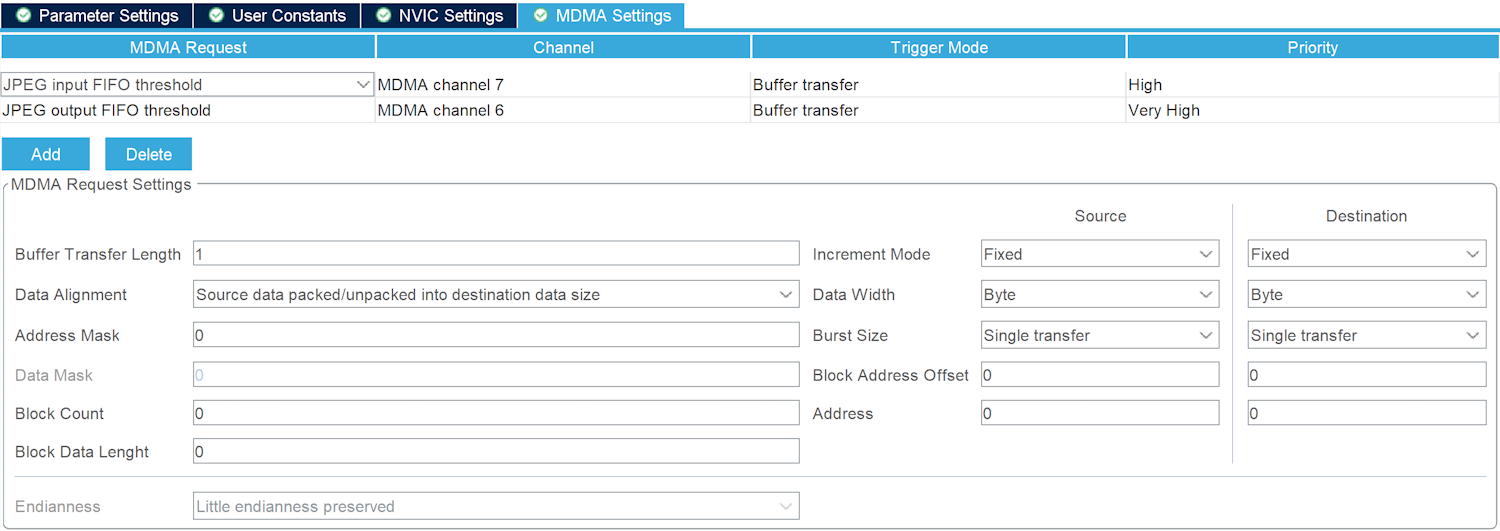Open the Data Alignment dropdown
The height and width of the screenshot is (531, 1500).
496,295
